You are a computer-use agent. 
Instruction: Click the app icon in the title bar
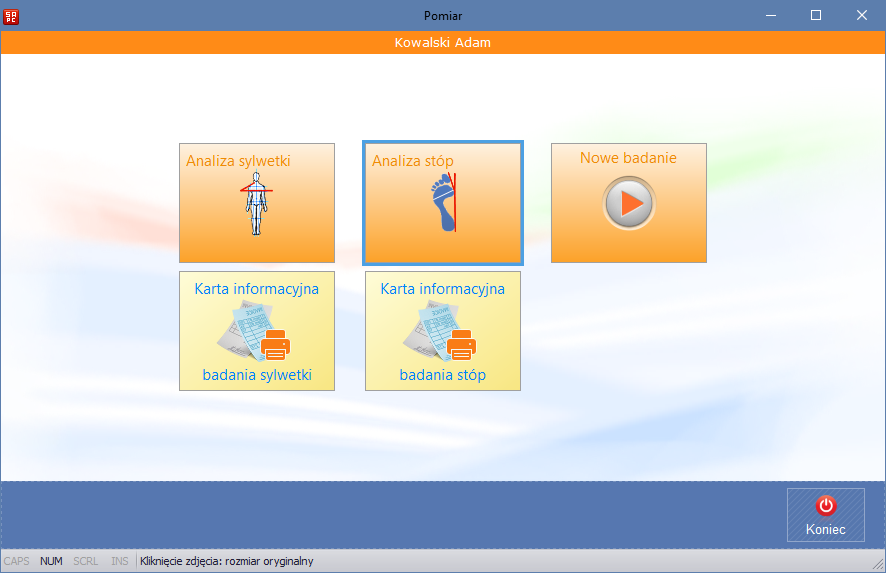pyautogui.click(x=13, y=15)
